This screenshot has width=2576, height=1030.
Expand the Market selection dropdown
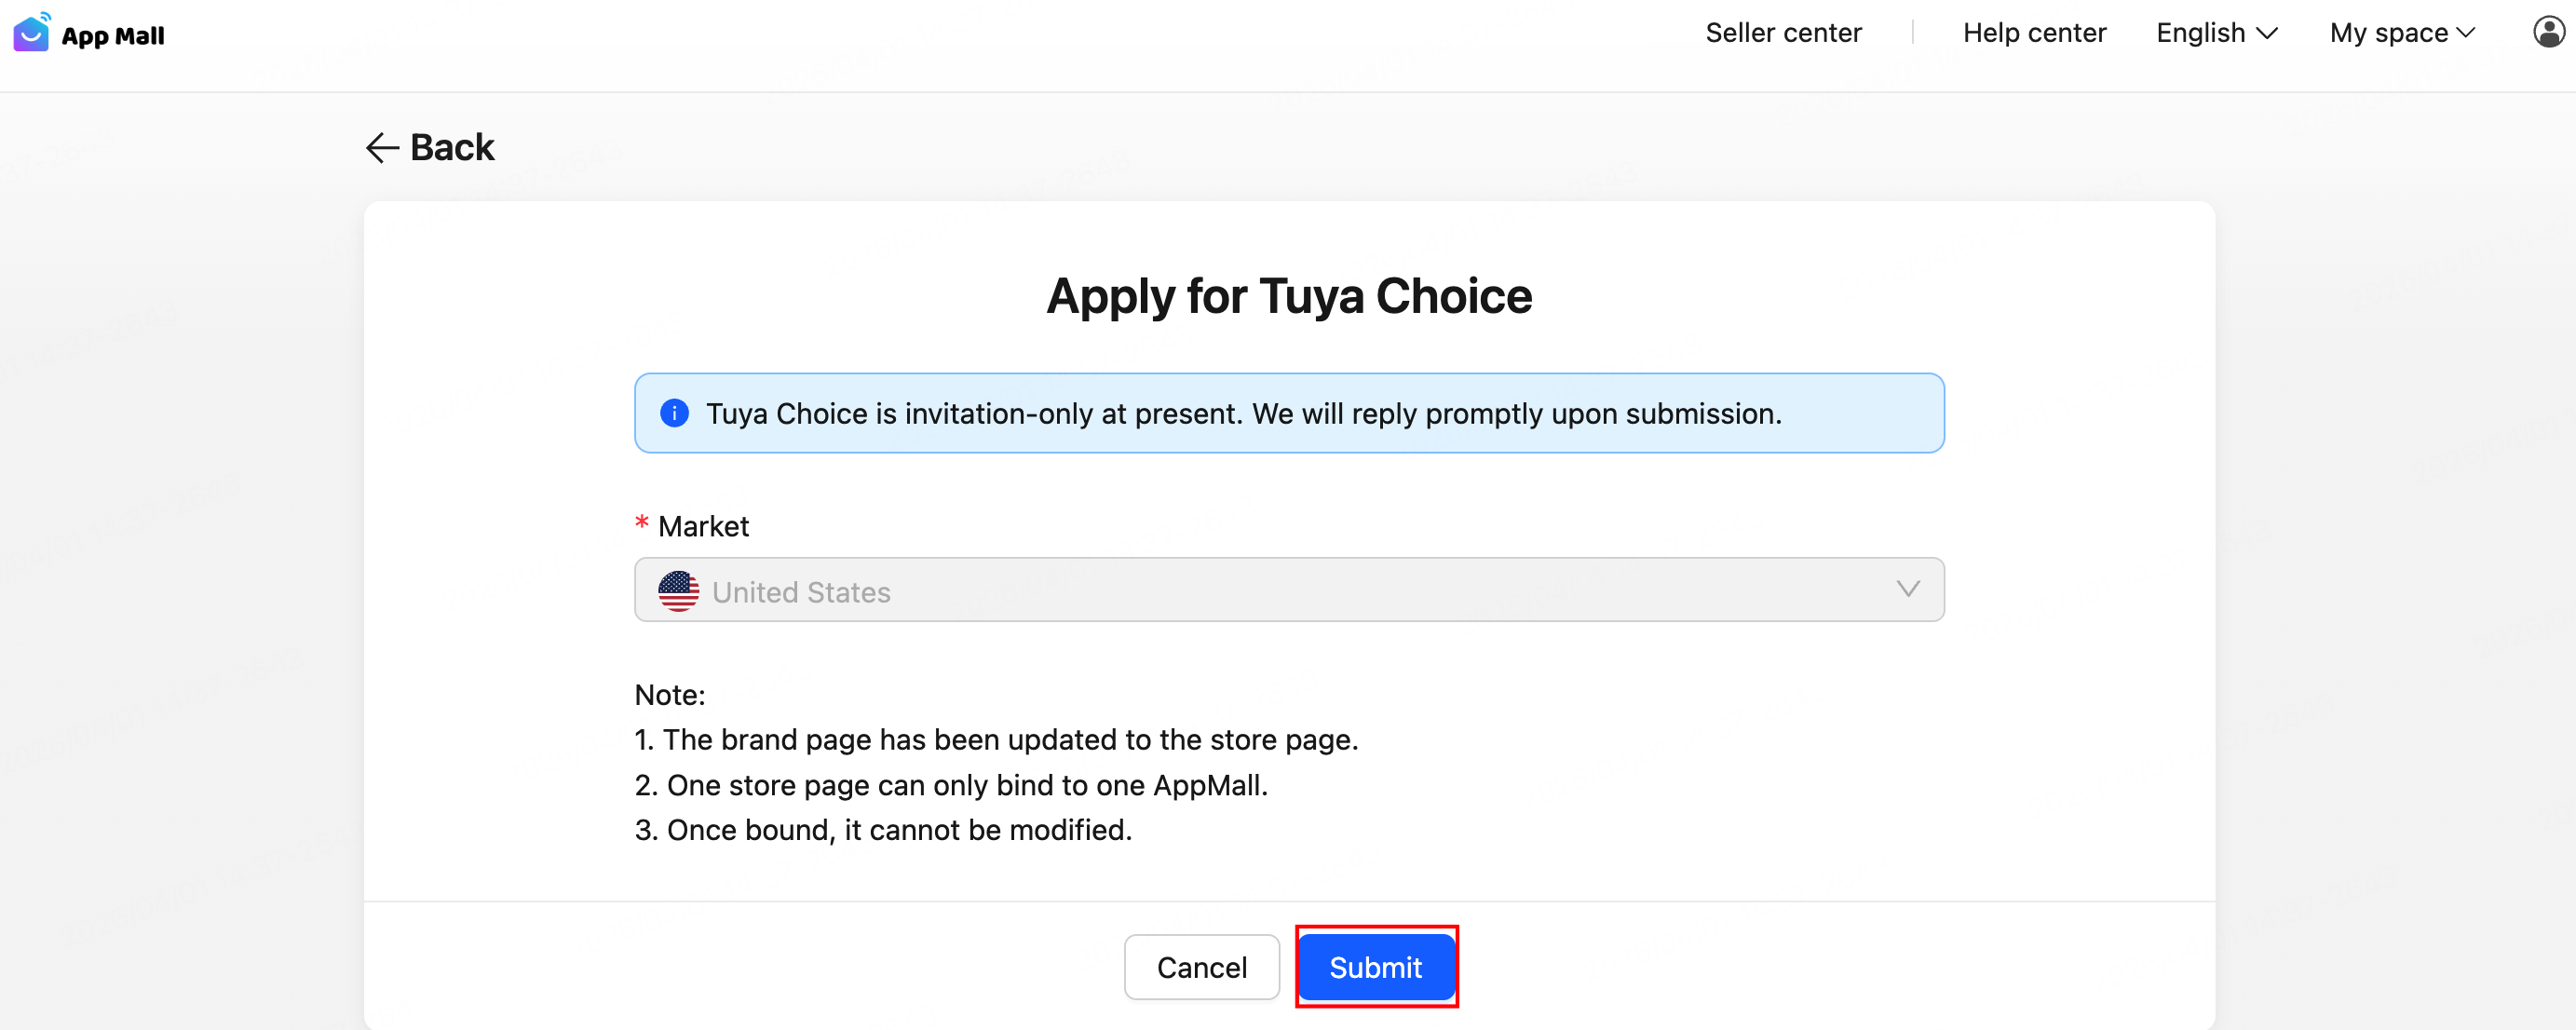(x=1908, y=590)
